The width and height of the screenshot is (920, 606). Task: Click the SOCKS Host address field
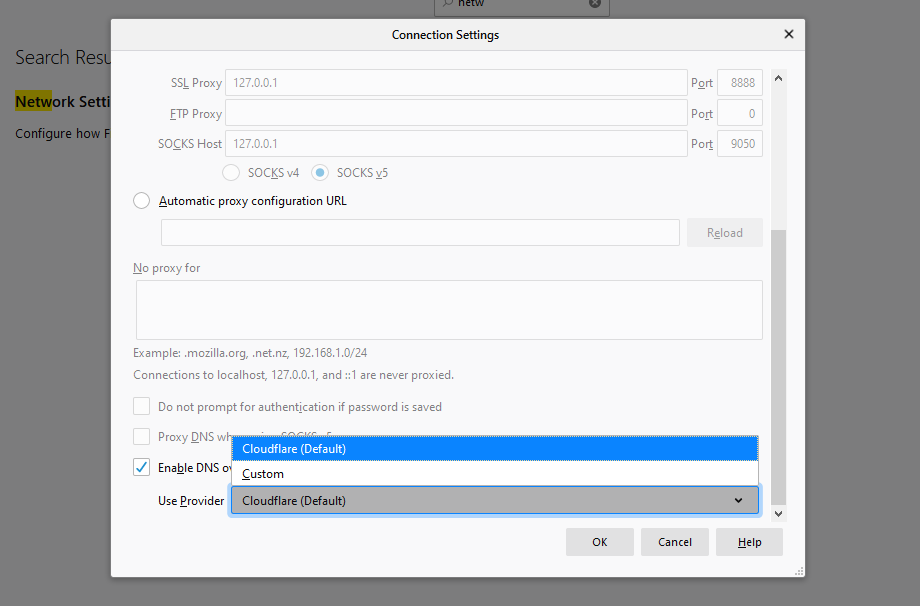455,144
